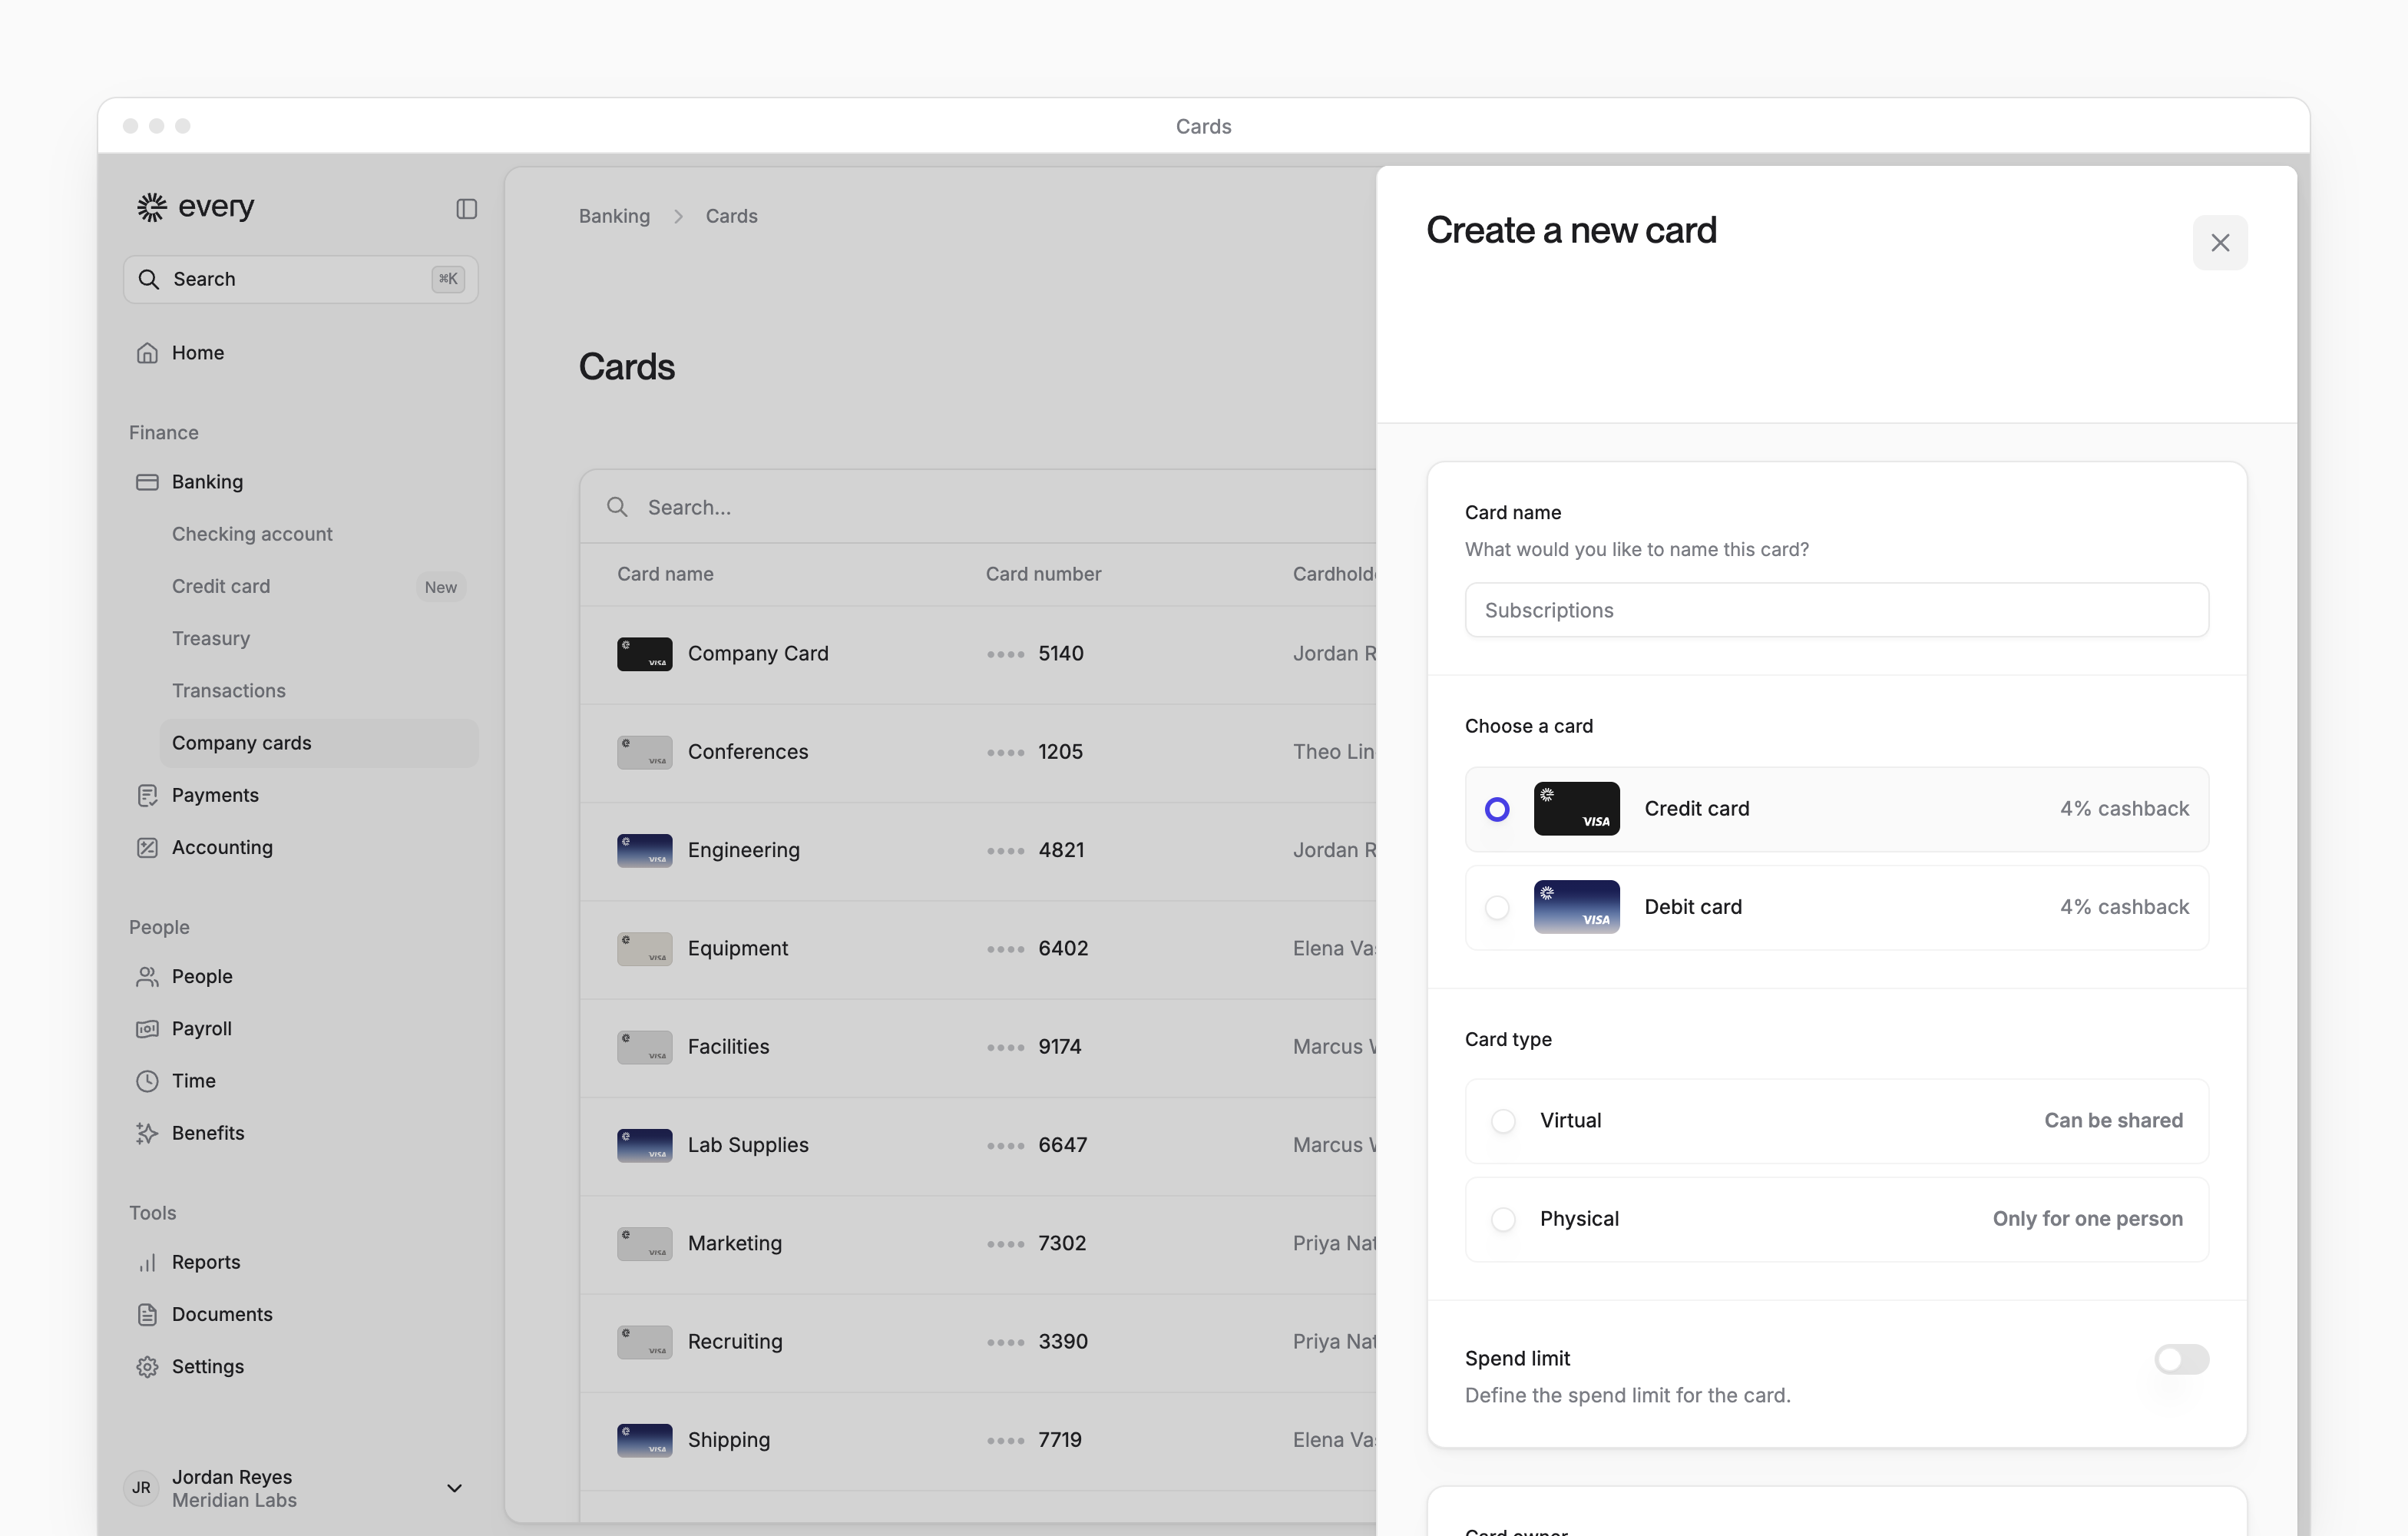The image size is (2408, 1536).
Task: Click the Home house icon
Action: tap(147, 353)
